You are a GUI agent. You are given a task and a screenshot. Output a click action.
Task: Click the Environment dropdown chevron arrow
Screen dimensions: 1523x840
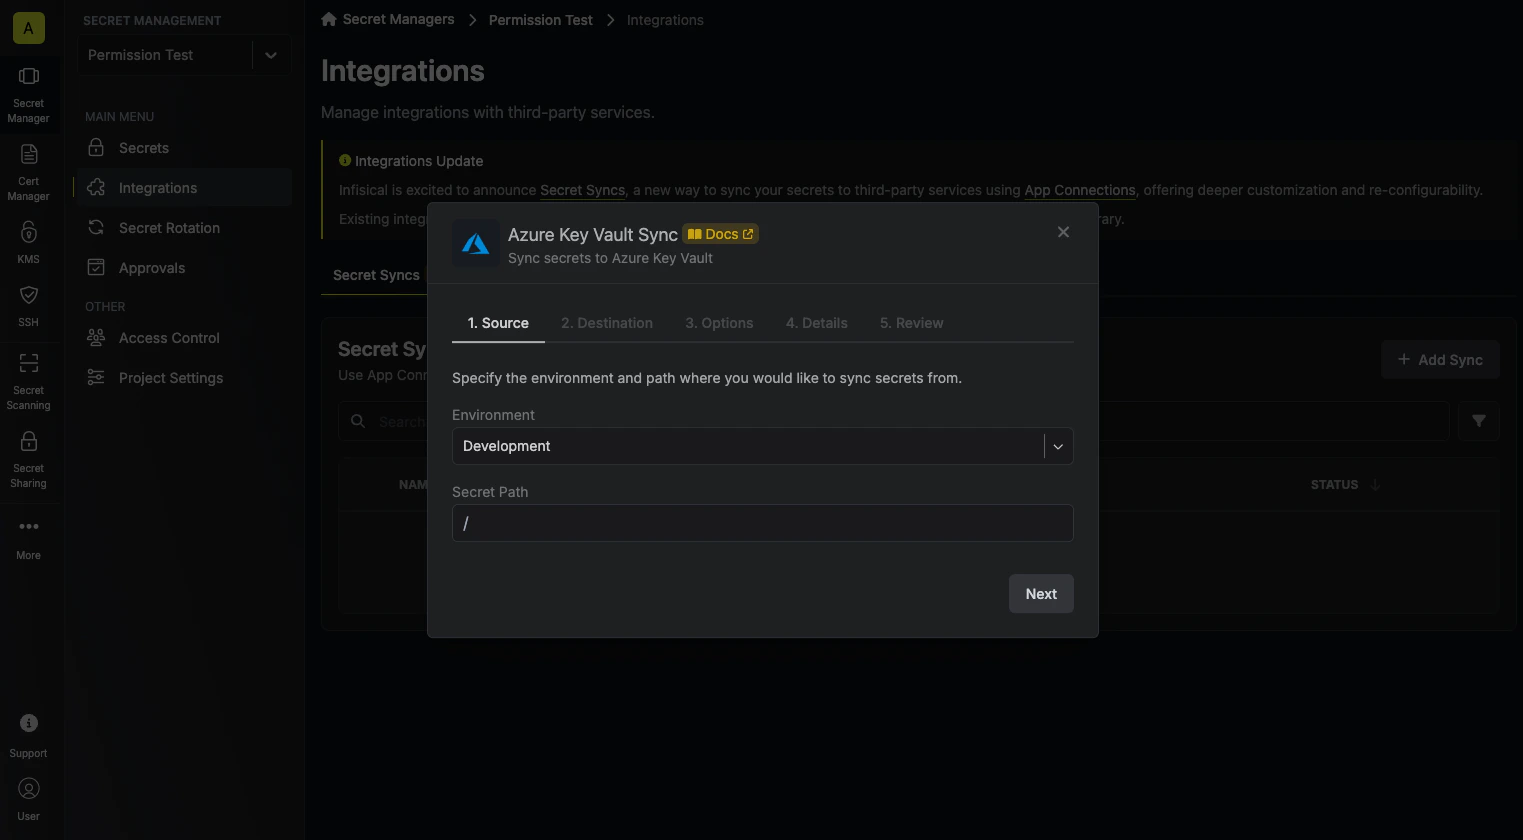click(1058, 446)
